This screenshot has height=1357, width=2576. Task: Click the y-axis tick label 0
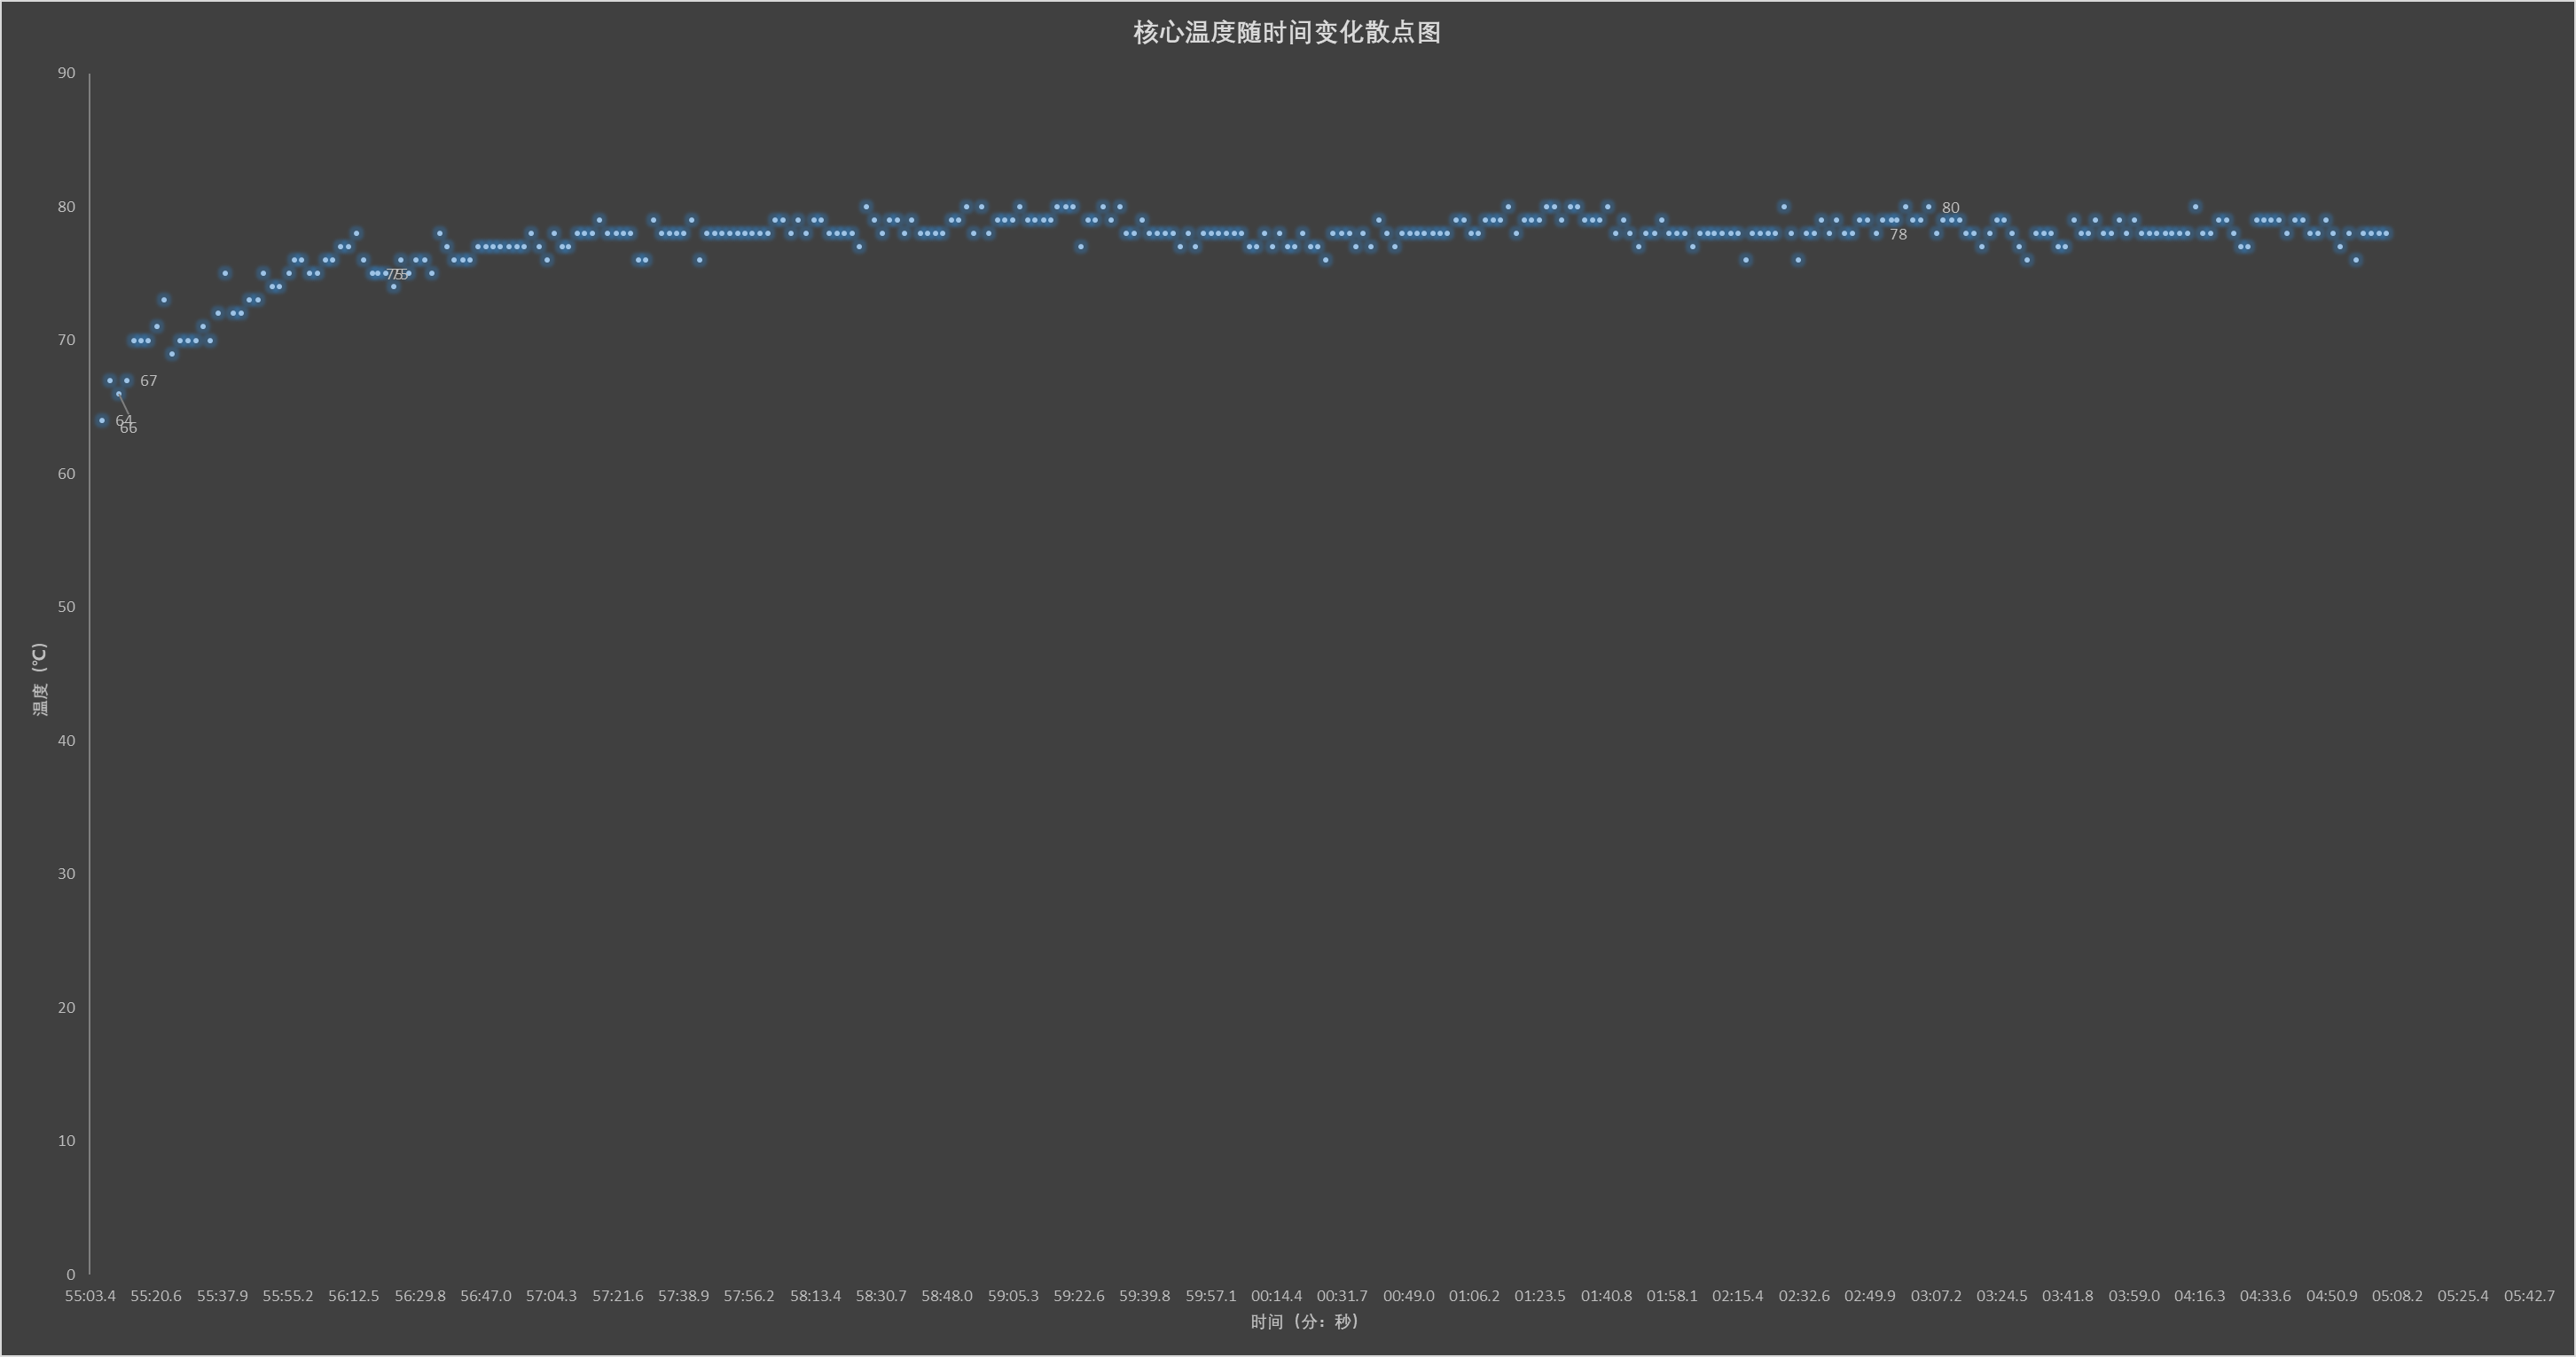coord(70,1274)
